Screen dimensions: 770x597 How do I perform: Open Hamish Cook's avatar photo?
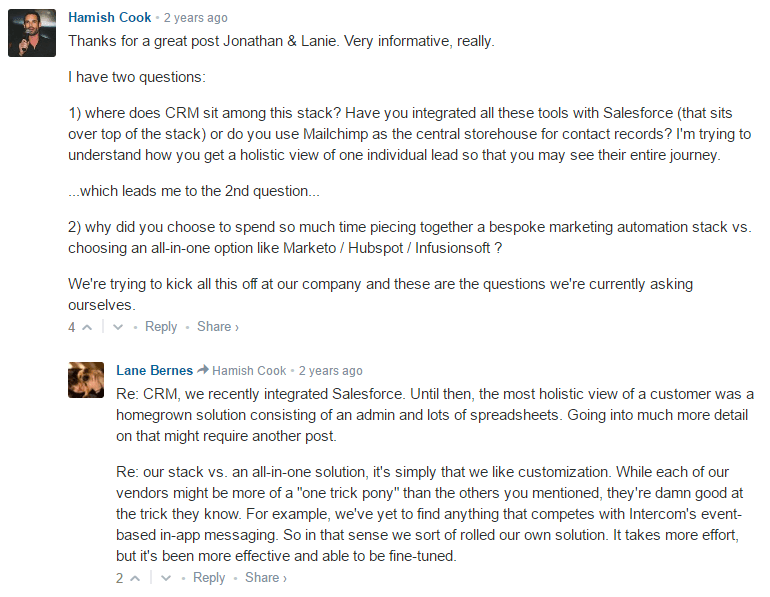(32, 33)
